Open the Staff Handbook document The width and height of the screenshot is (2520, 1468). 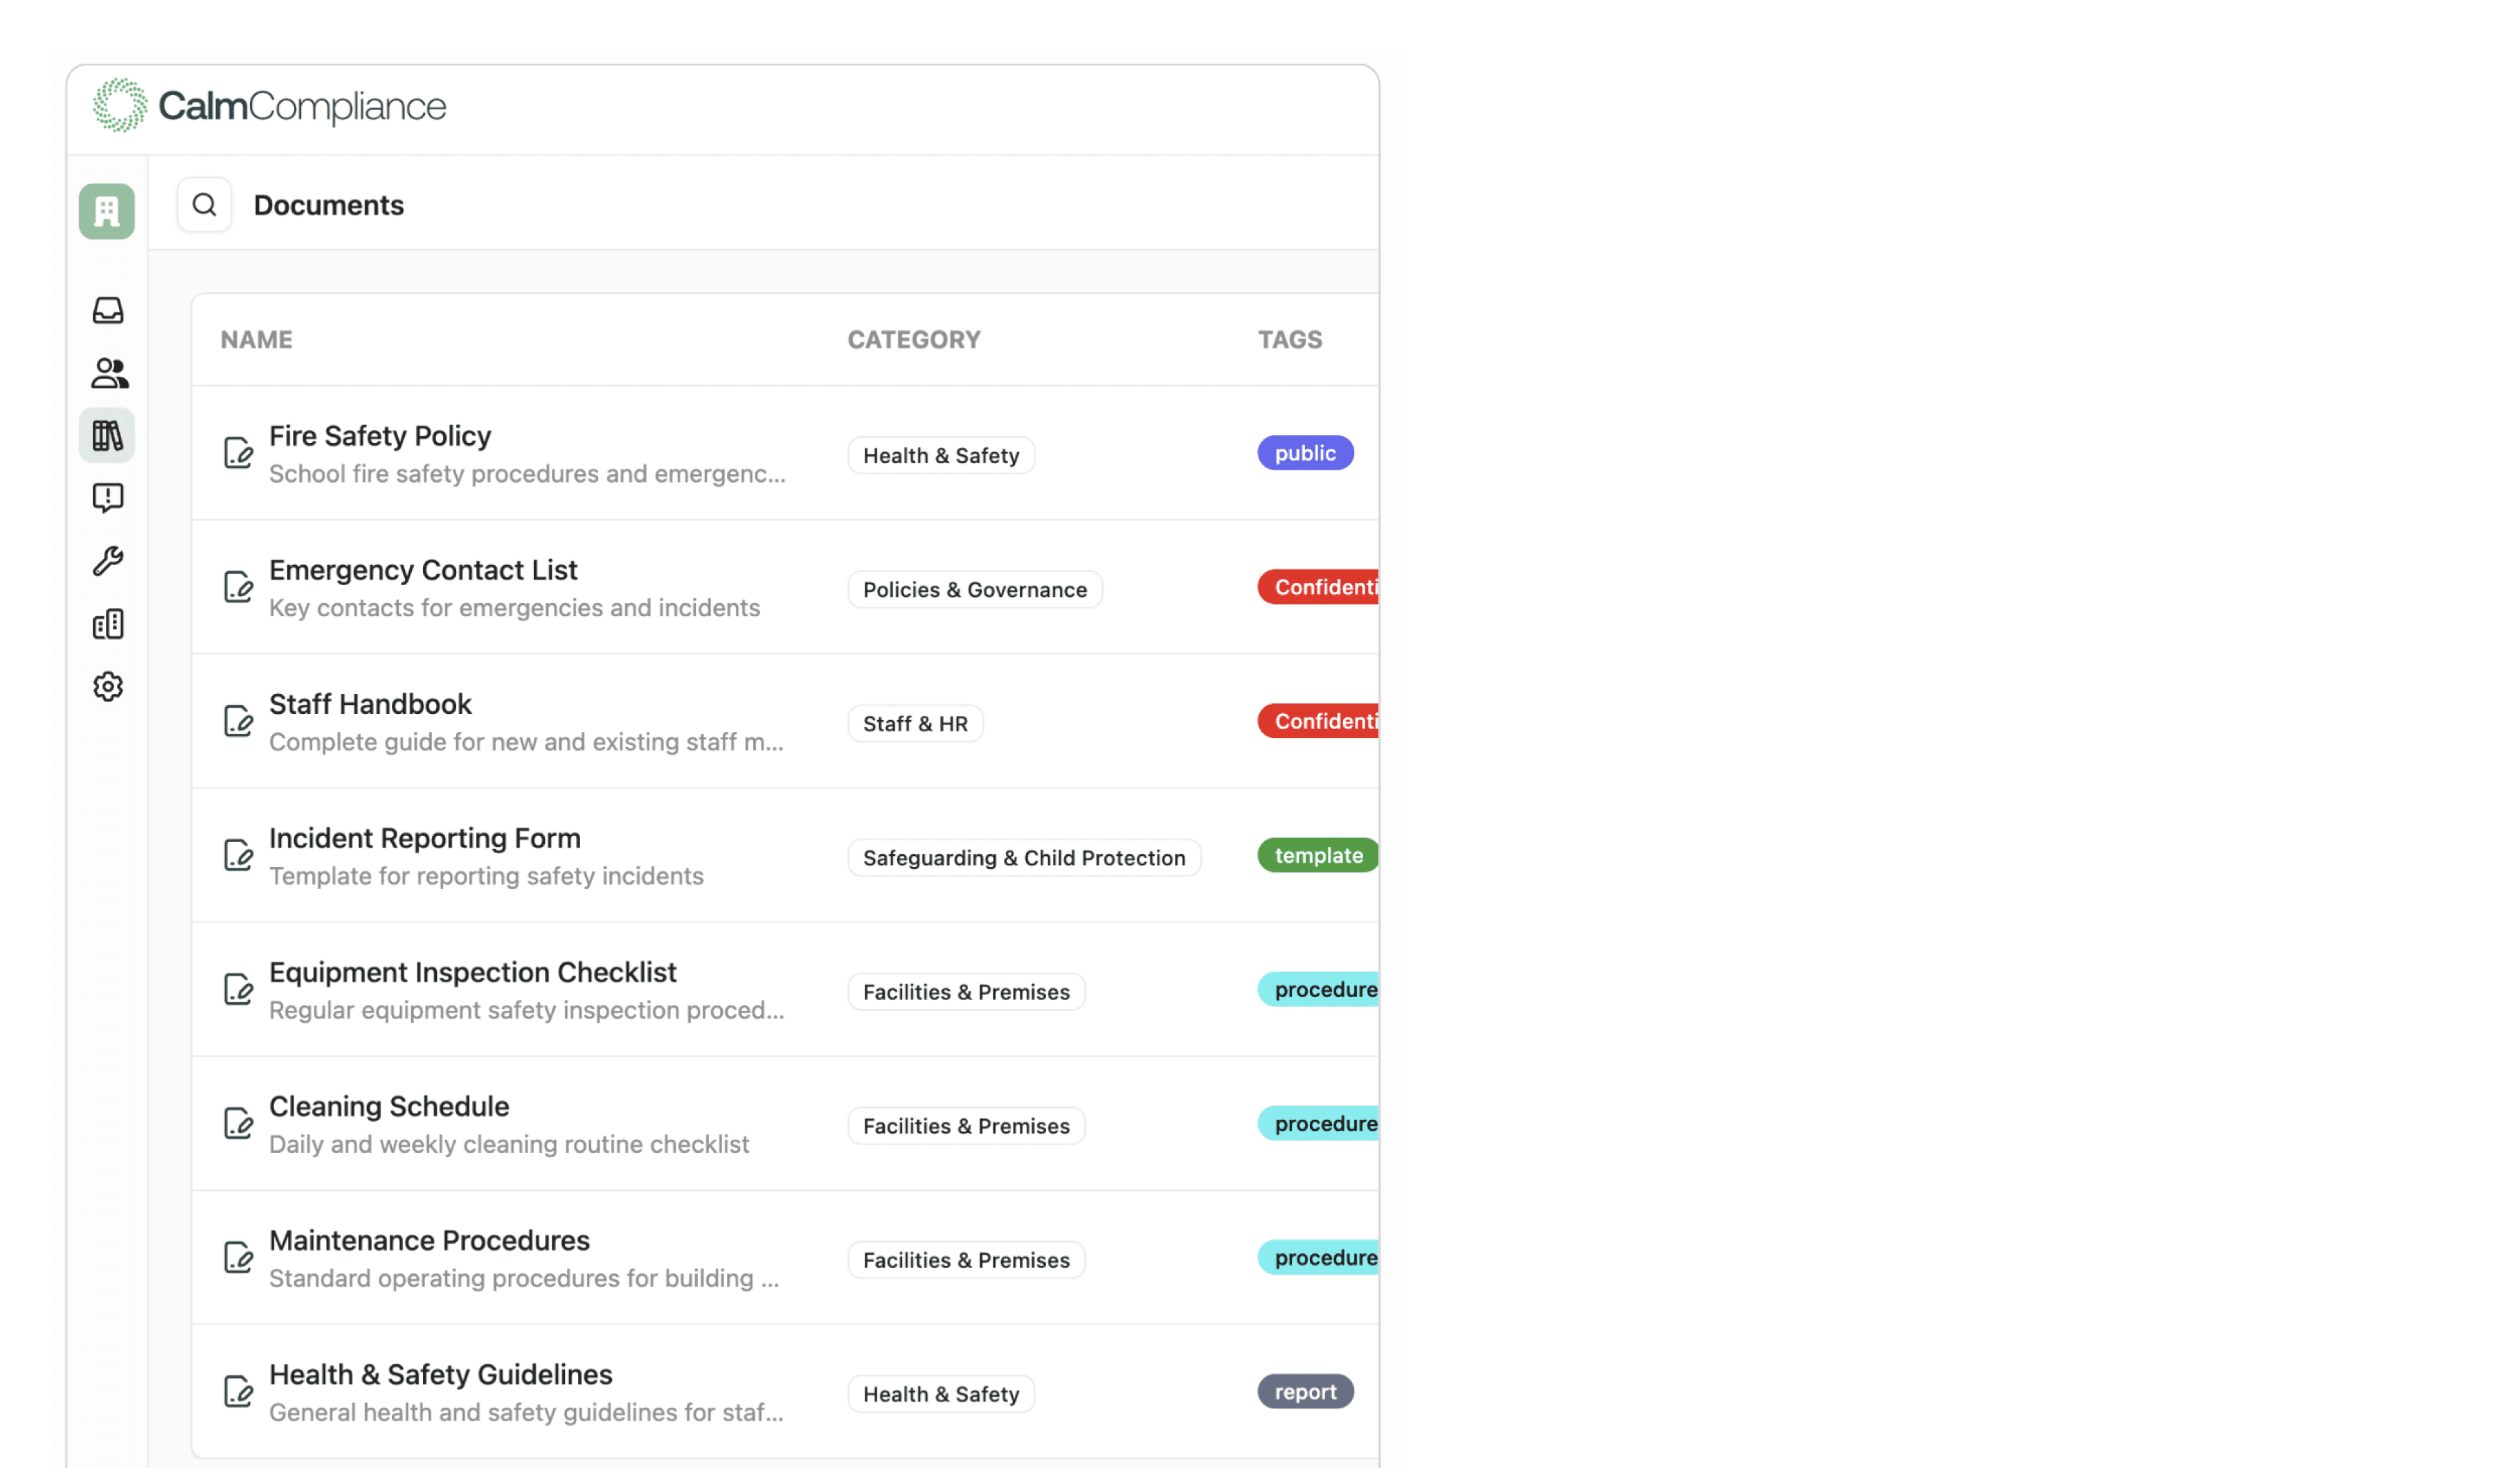370,703
